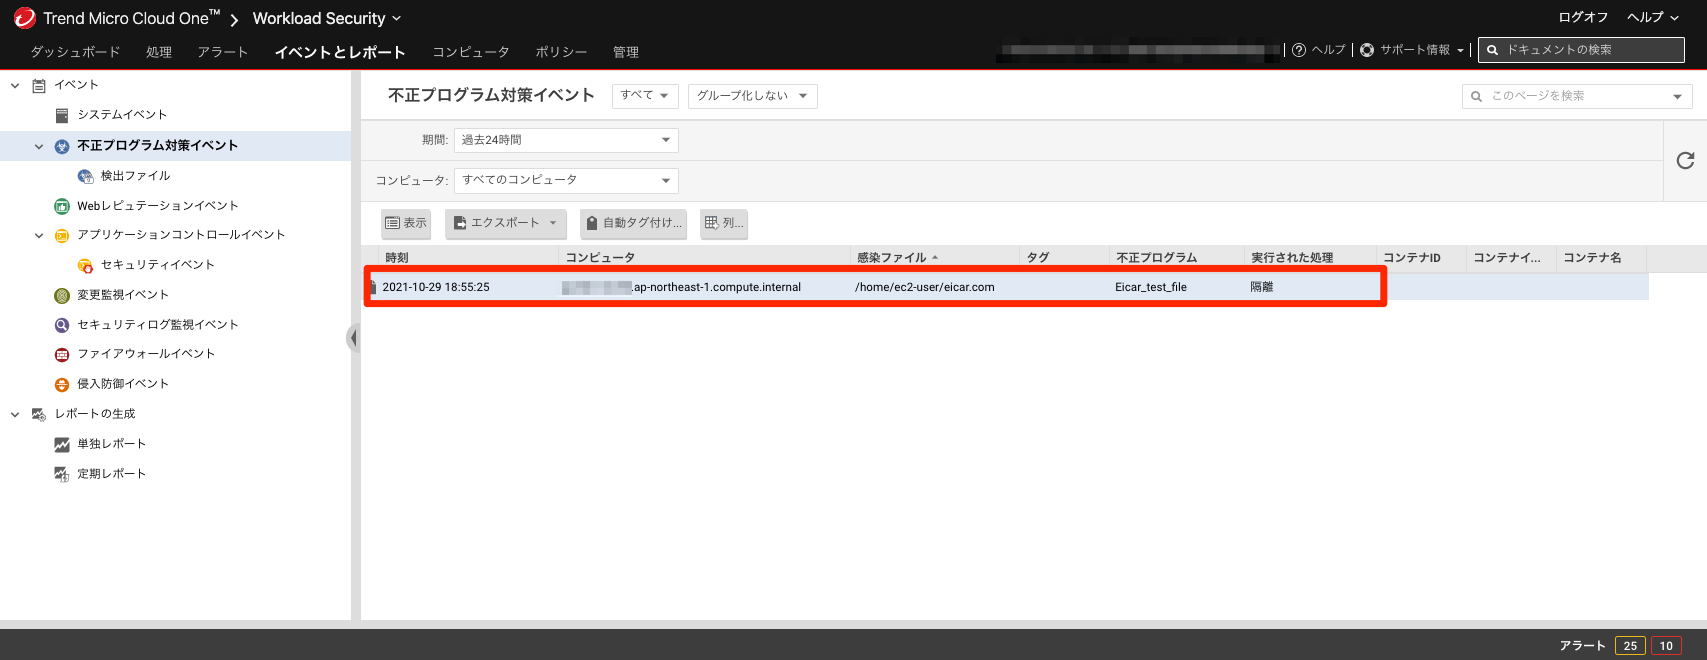The image size is (1707, 660).
Task: Open the コンピュータ filter dropdown
Action: coord(566,180)
